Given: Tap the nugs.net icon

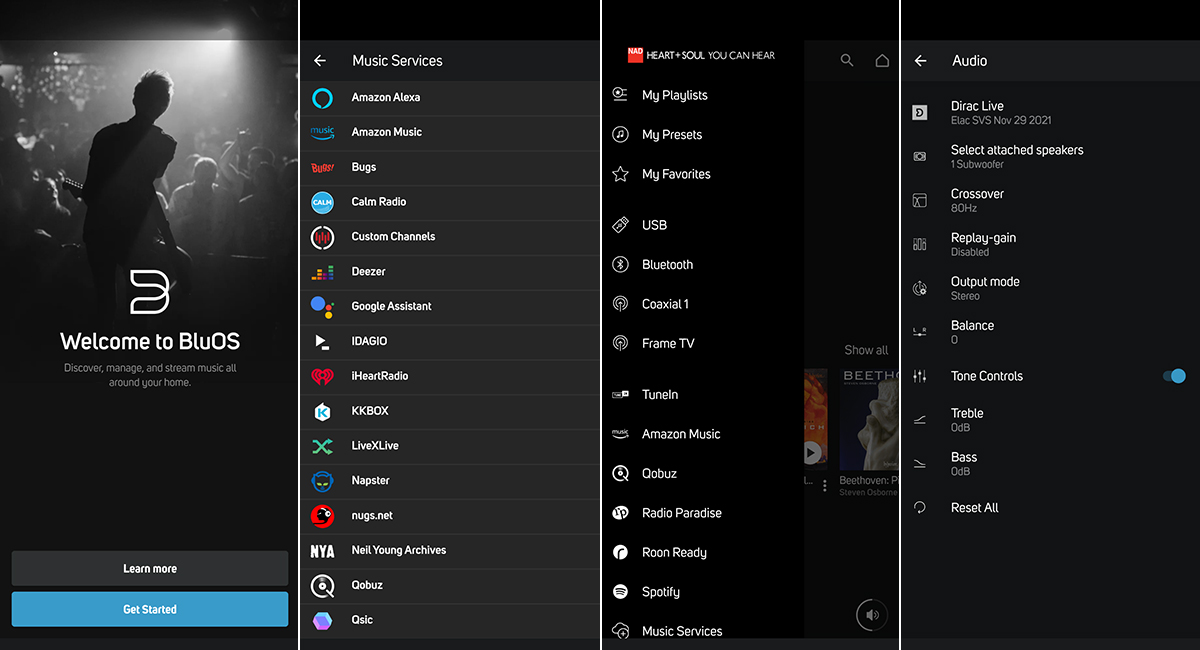Looking at the screenshot, I should (322, 516).
